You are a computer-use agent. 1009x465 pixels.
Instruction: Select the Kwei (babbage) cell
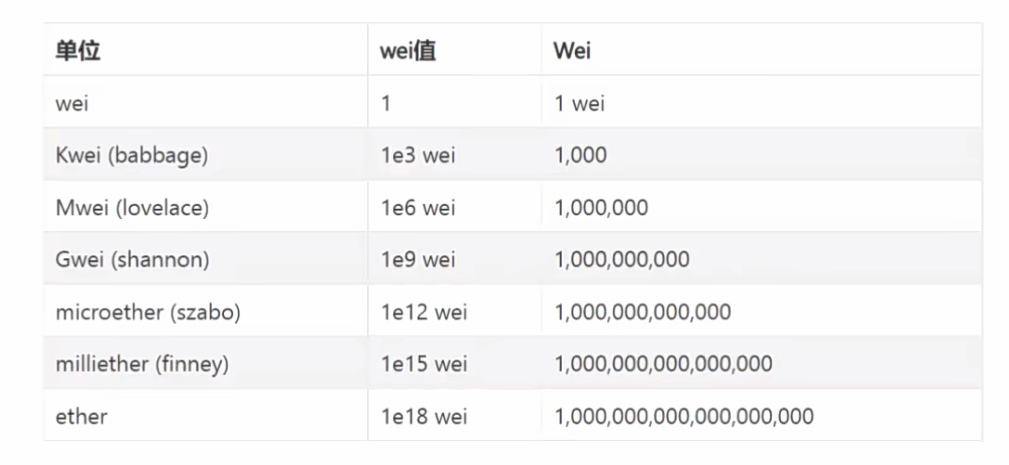tap(124, 155)
